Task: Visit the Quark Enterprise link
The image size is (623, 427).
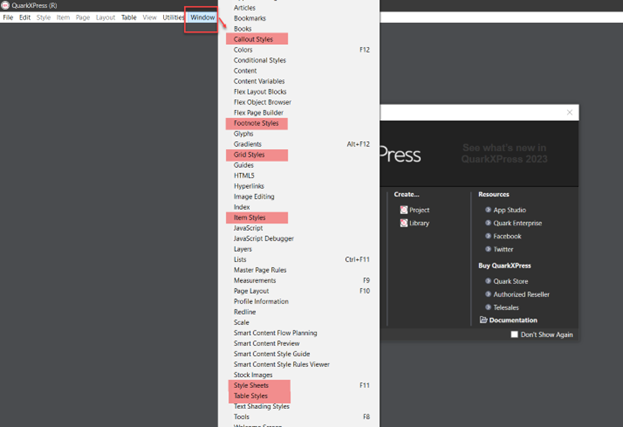Action: click(517, 223)
